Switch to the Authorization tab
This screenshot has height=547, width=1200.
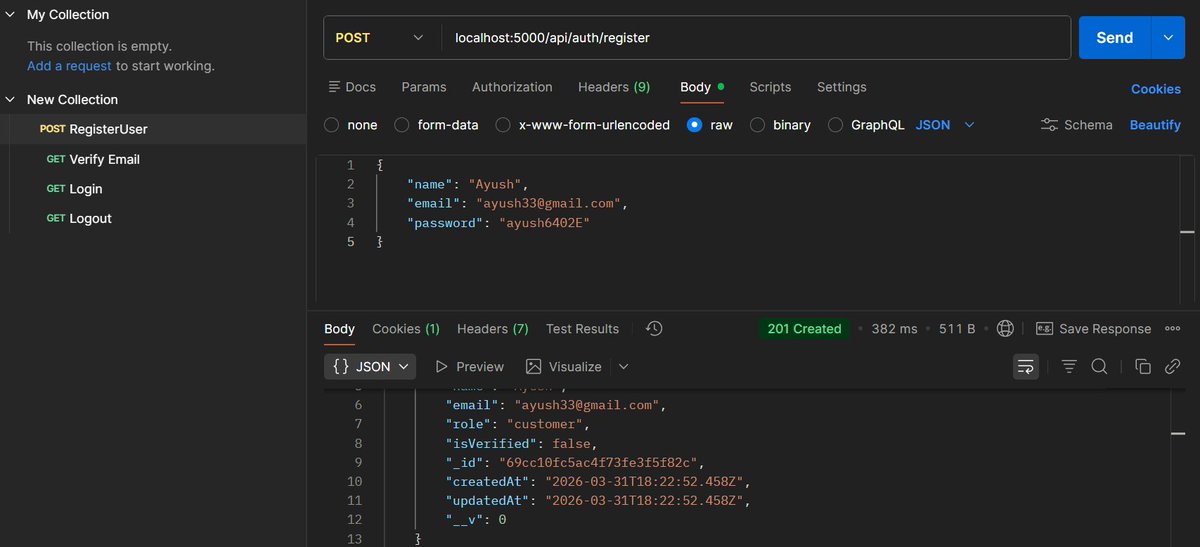(x=512, y=87)
